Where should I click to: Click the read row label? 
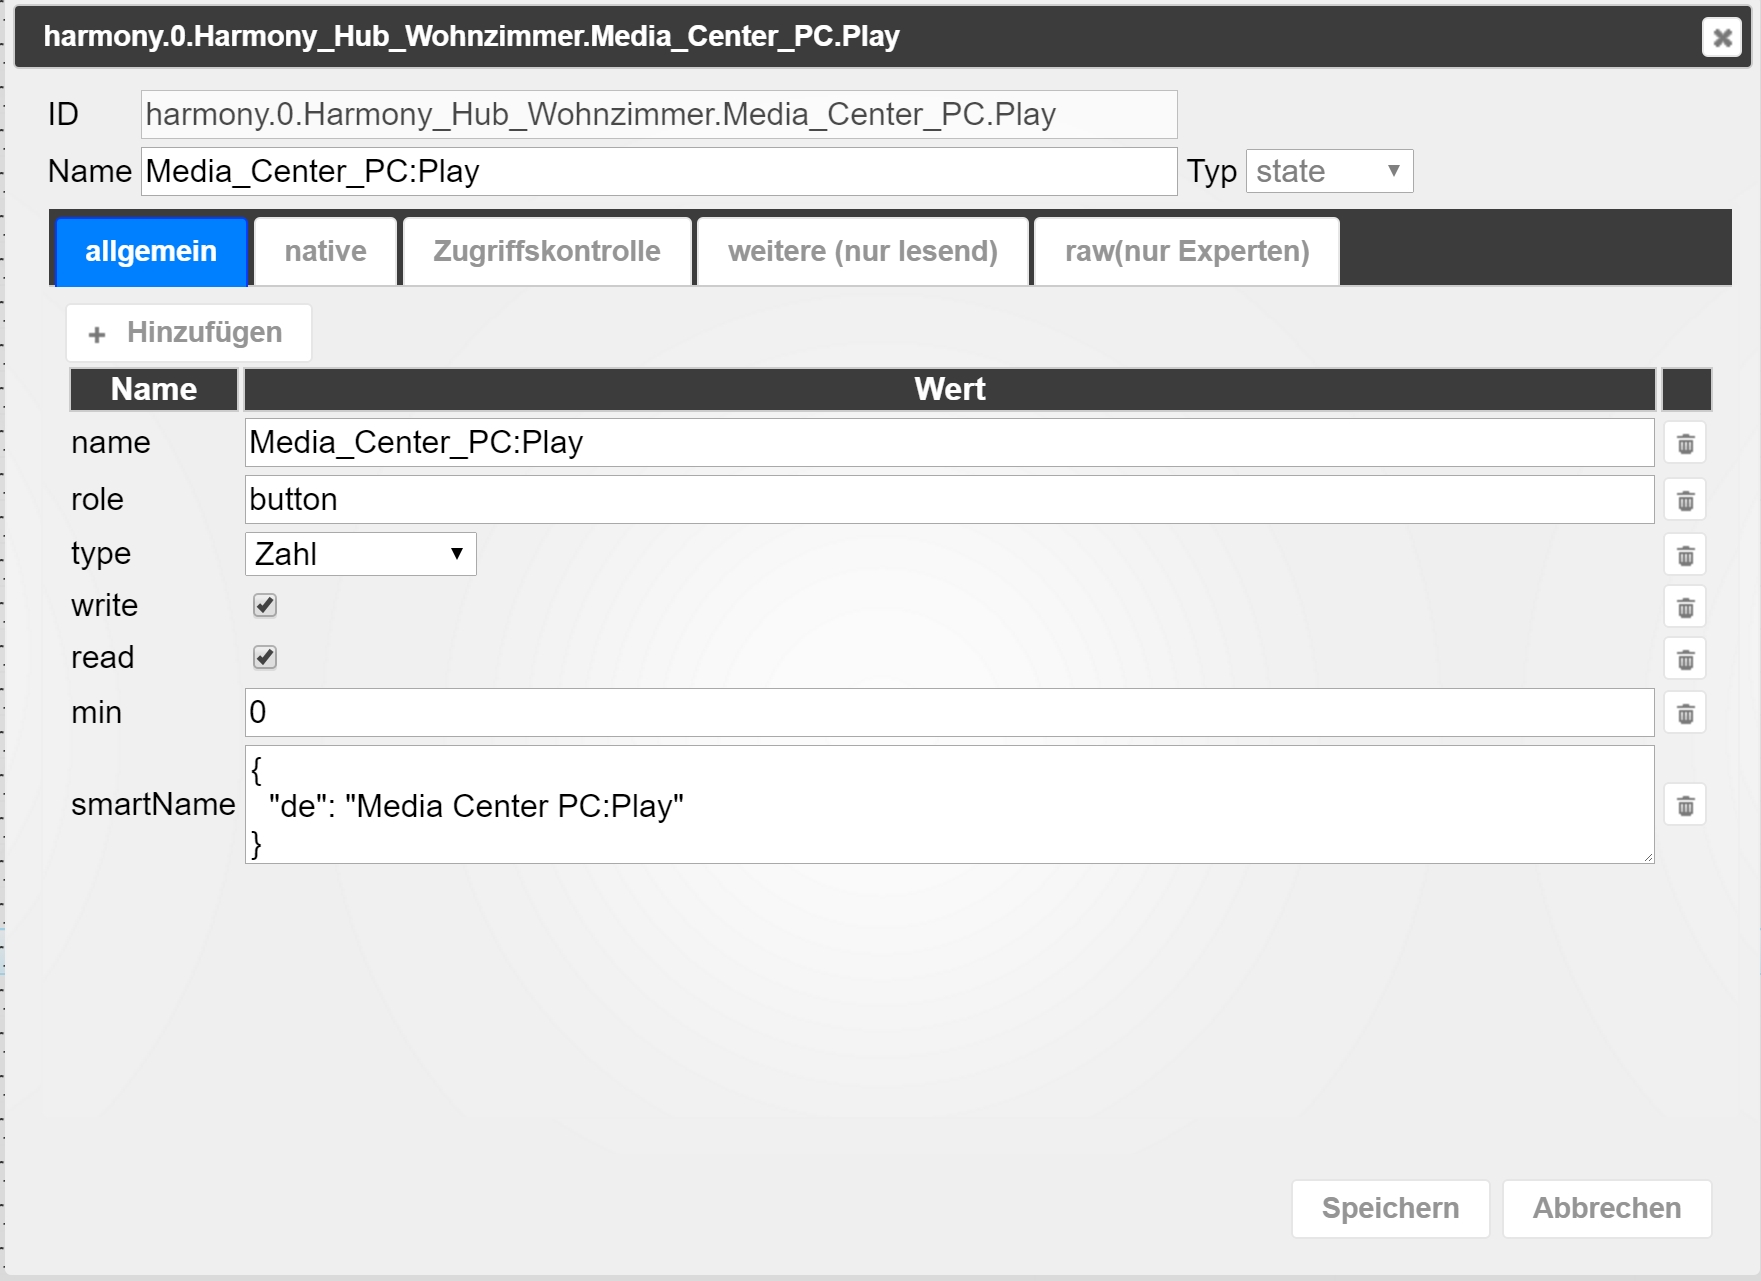[102, 657]
